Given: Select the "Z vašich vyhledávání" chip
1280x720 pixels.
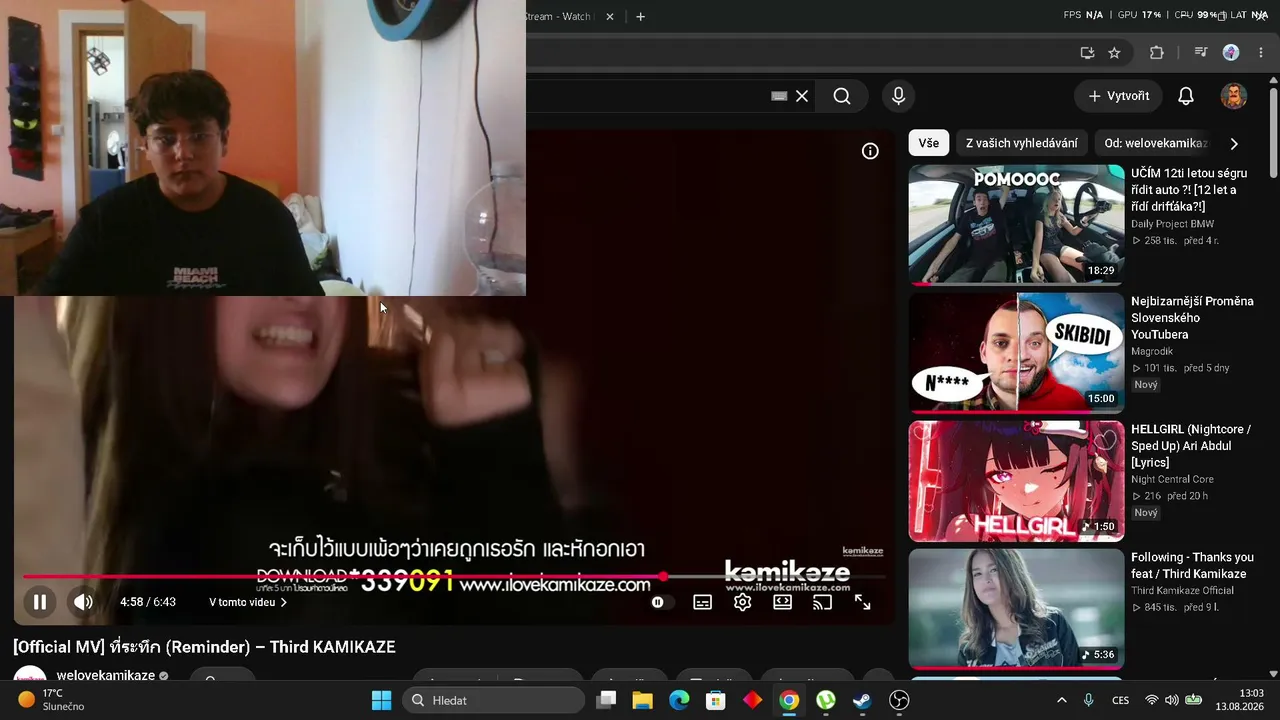Looking at the screenshot, I should pyautogui.click(x=1022, y=143).
